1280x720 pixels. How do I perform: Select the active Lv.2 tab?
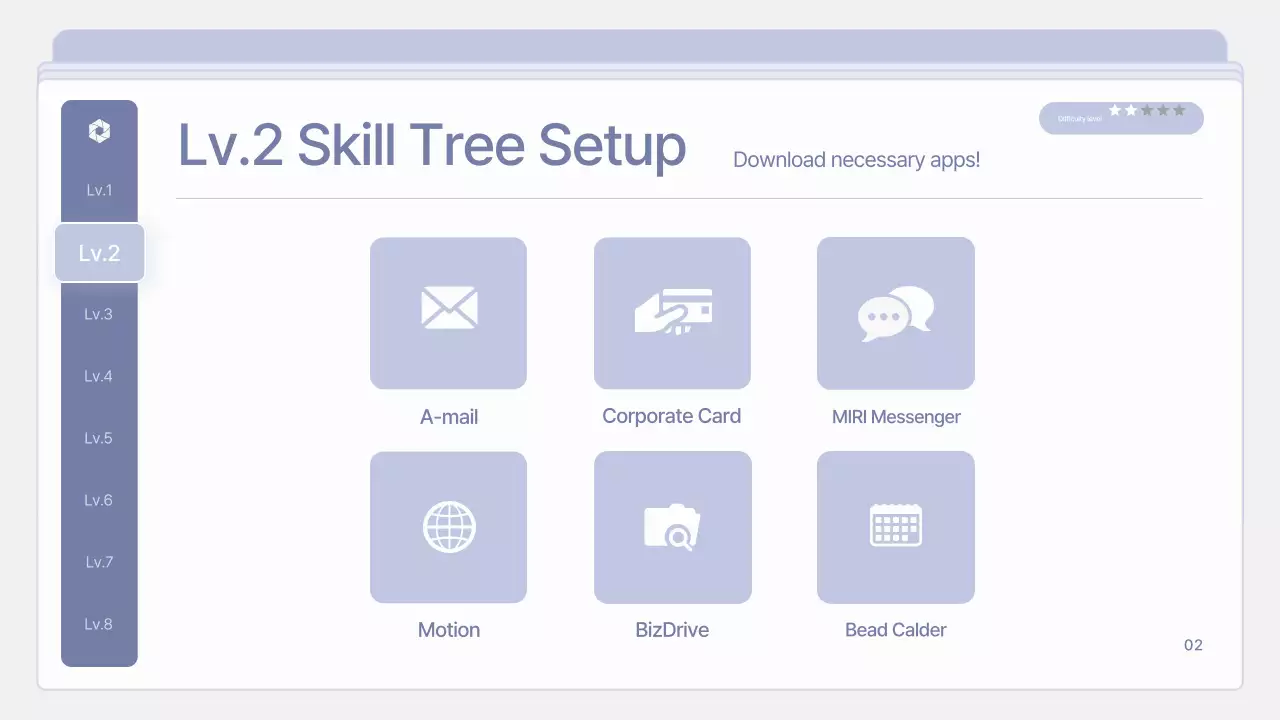pyautogui.click(x=99, y=252)
